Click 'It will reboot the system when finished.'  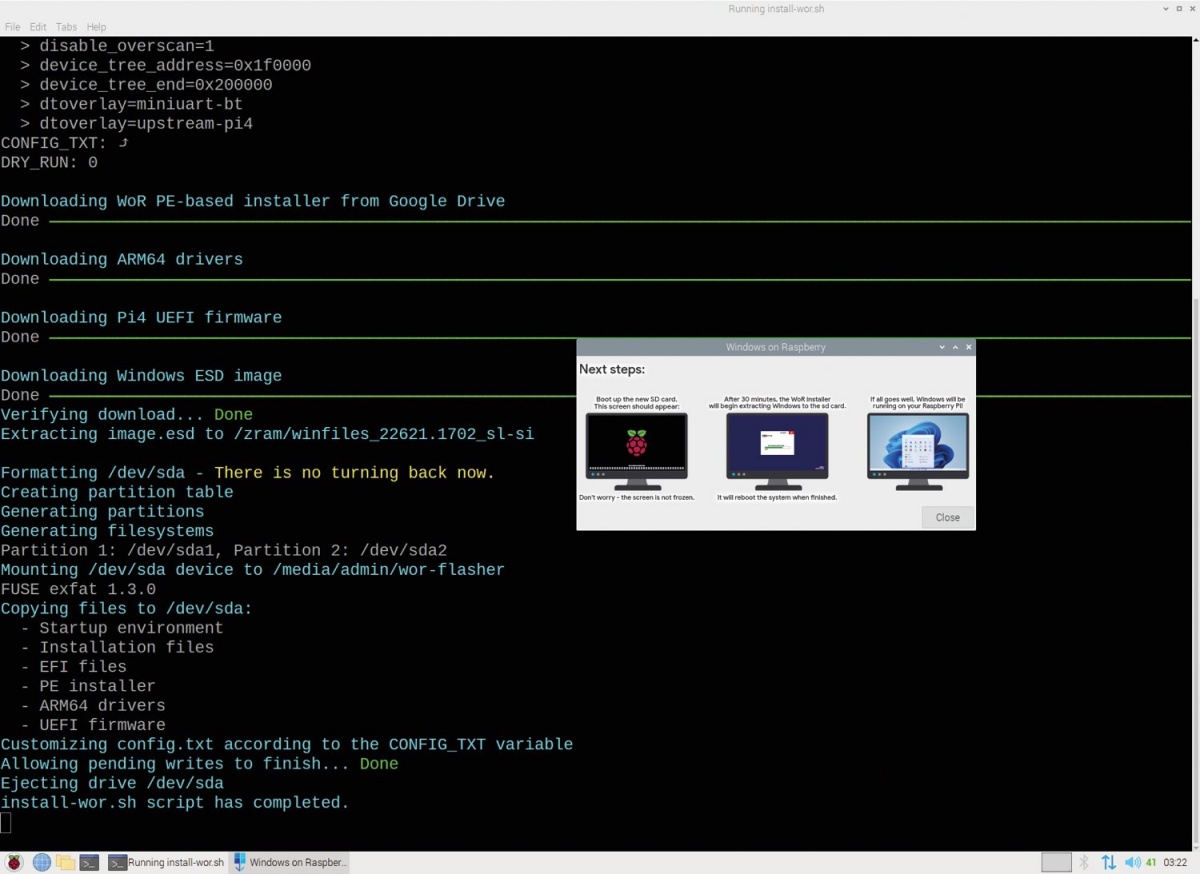point(777,497)
